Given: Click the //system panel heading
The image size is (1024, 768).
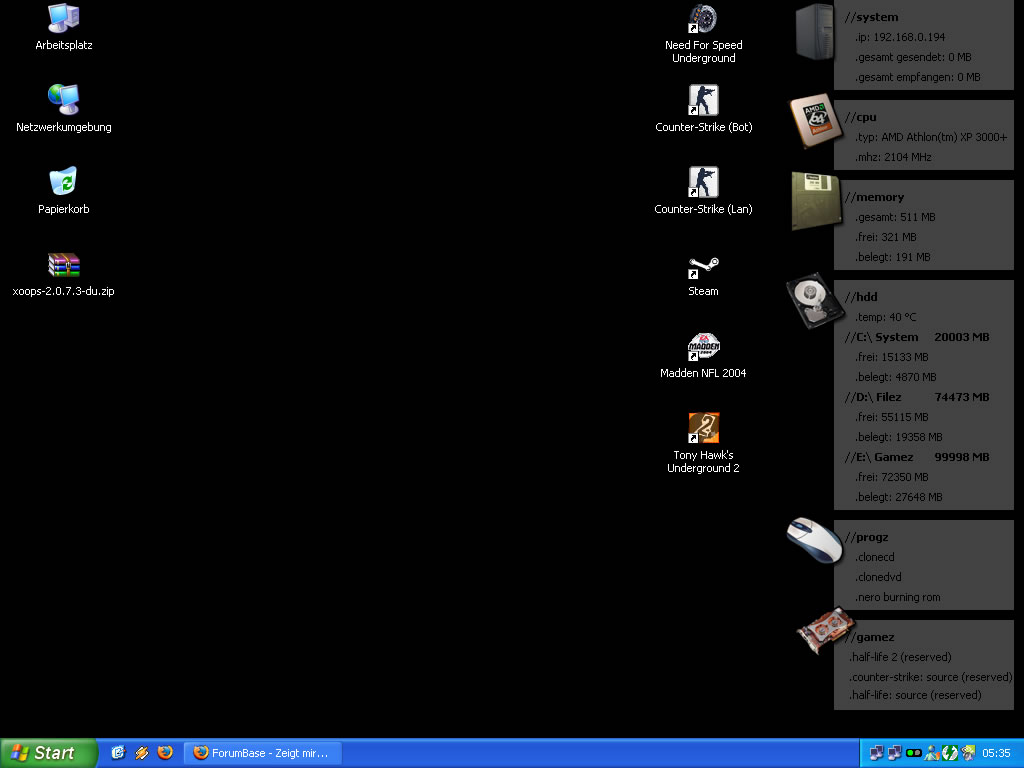Looking at the screenshot, I should coord(871,17).
